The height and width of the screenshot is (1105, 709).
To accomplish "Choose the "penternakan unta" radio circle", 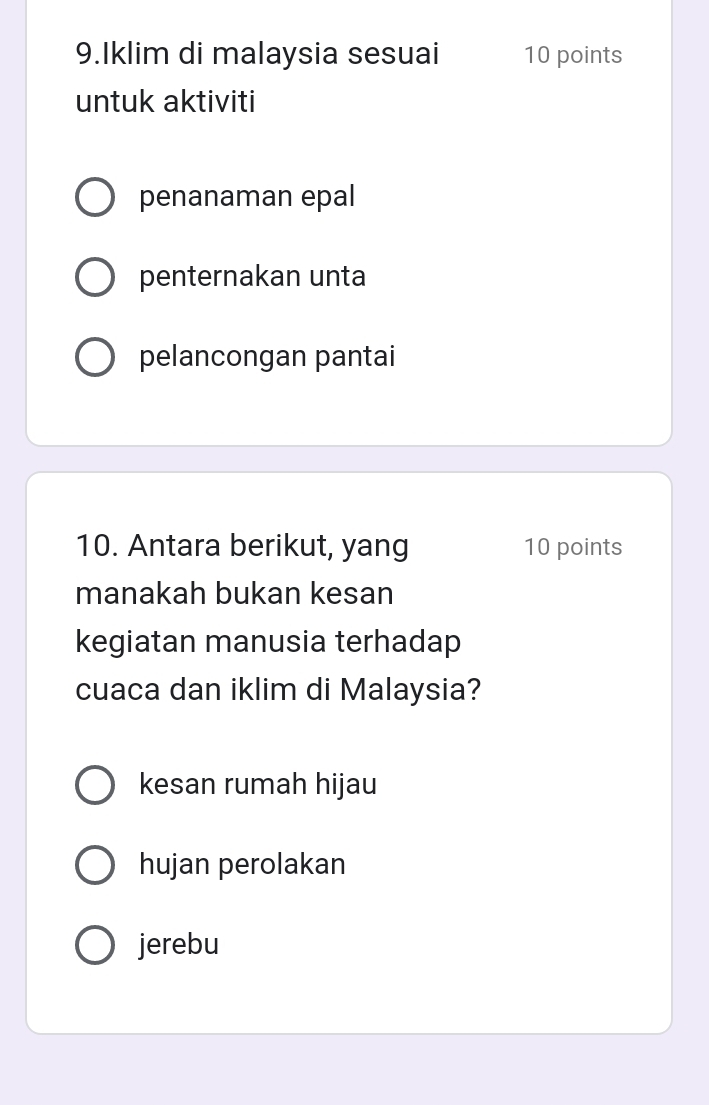I will point(95,278).
